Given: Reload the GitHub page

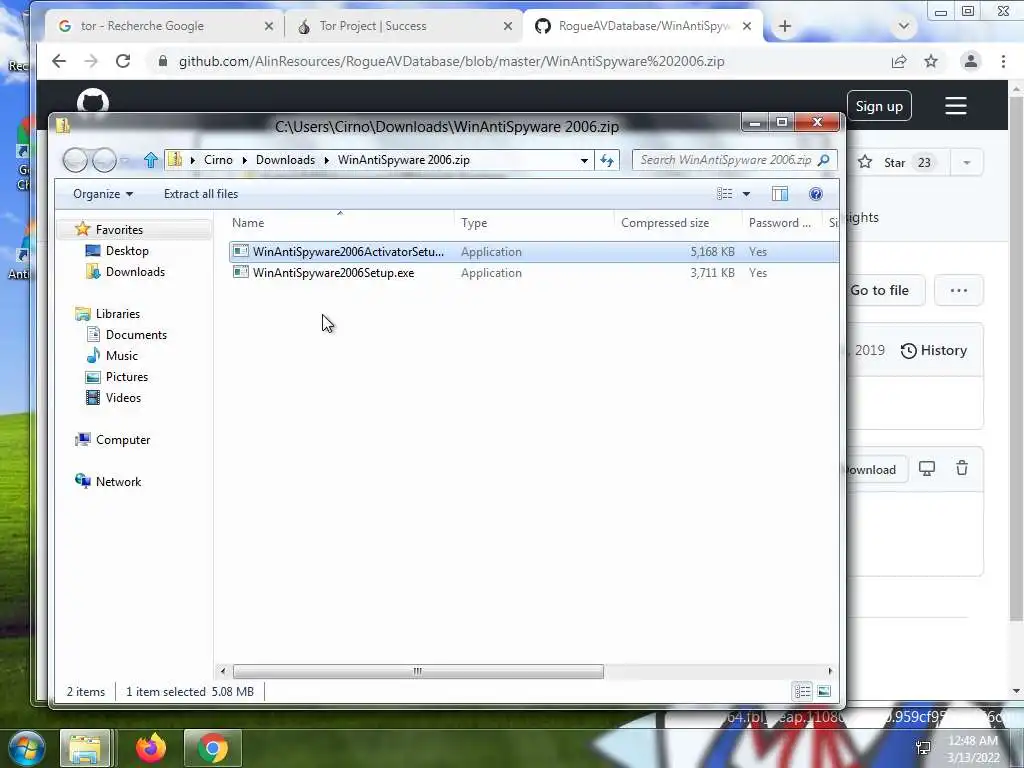Looking at the screenshot, I should point(123,61).
